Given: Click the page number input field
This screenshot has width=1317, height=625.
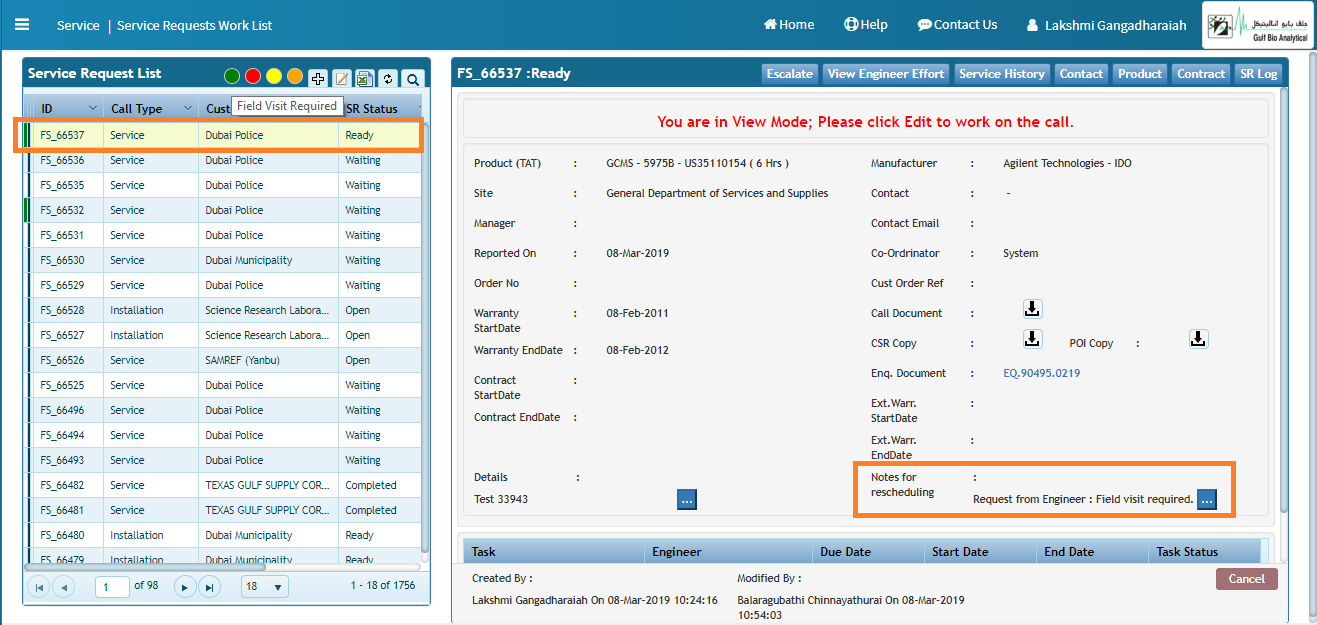Looking at the screenshot, I should [112, 587].
